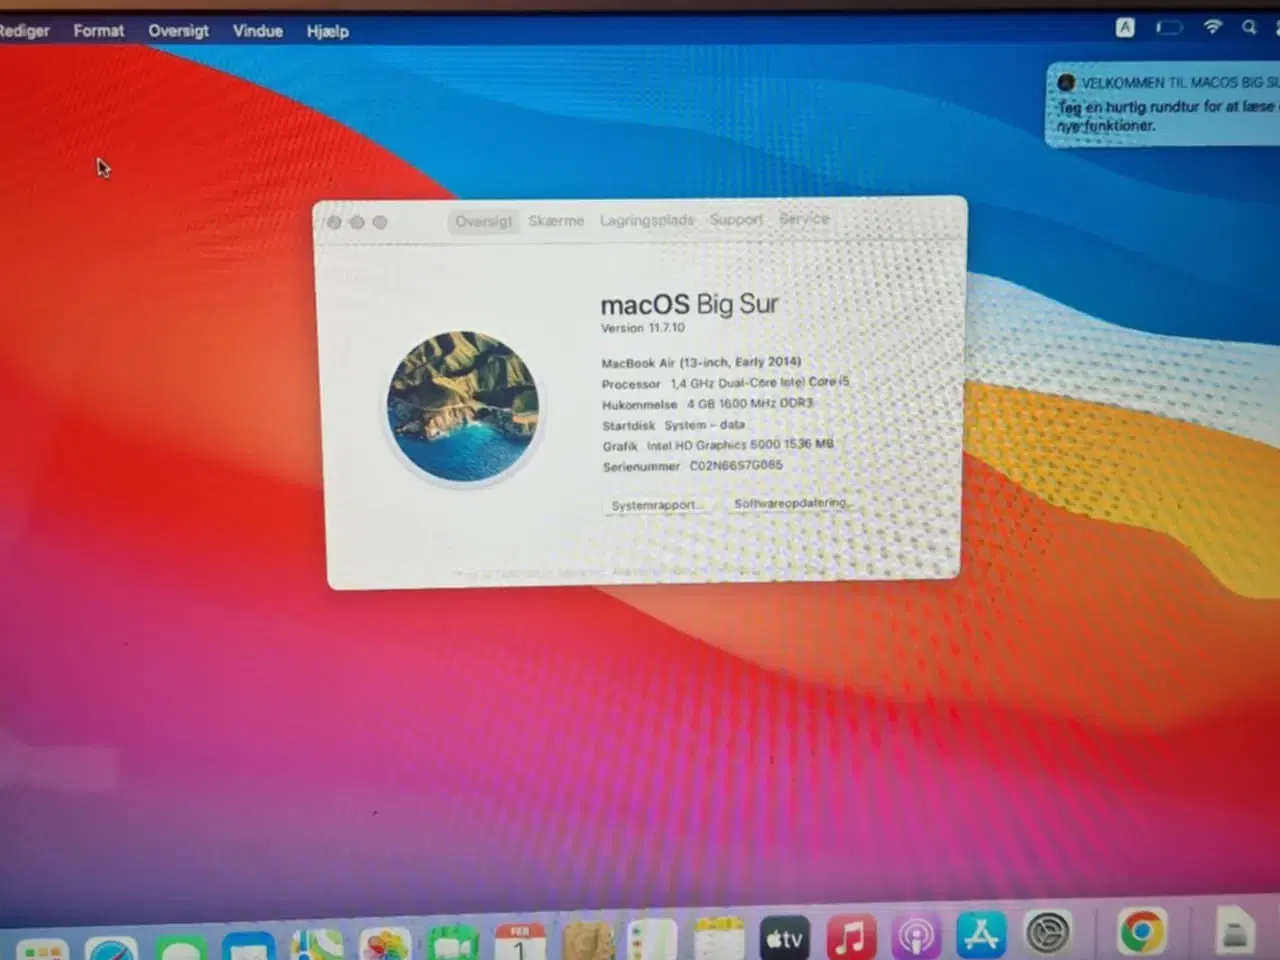The image size is (1280, 960).
Task: Click MacBook Air (13-inch, Early 2014) text
Action: [x=701, y=362]
